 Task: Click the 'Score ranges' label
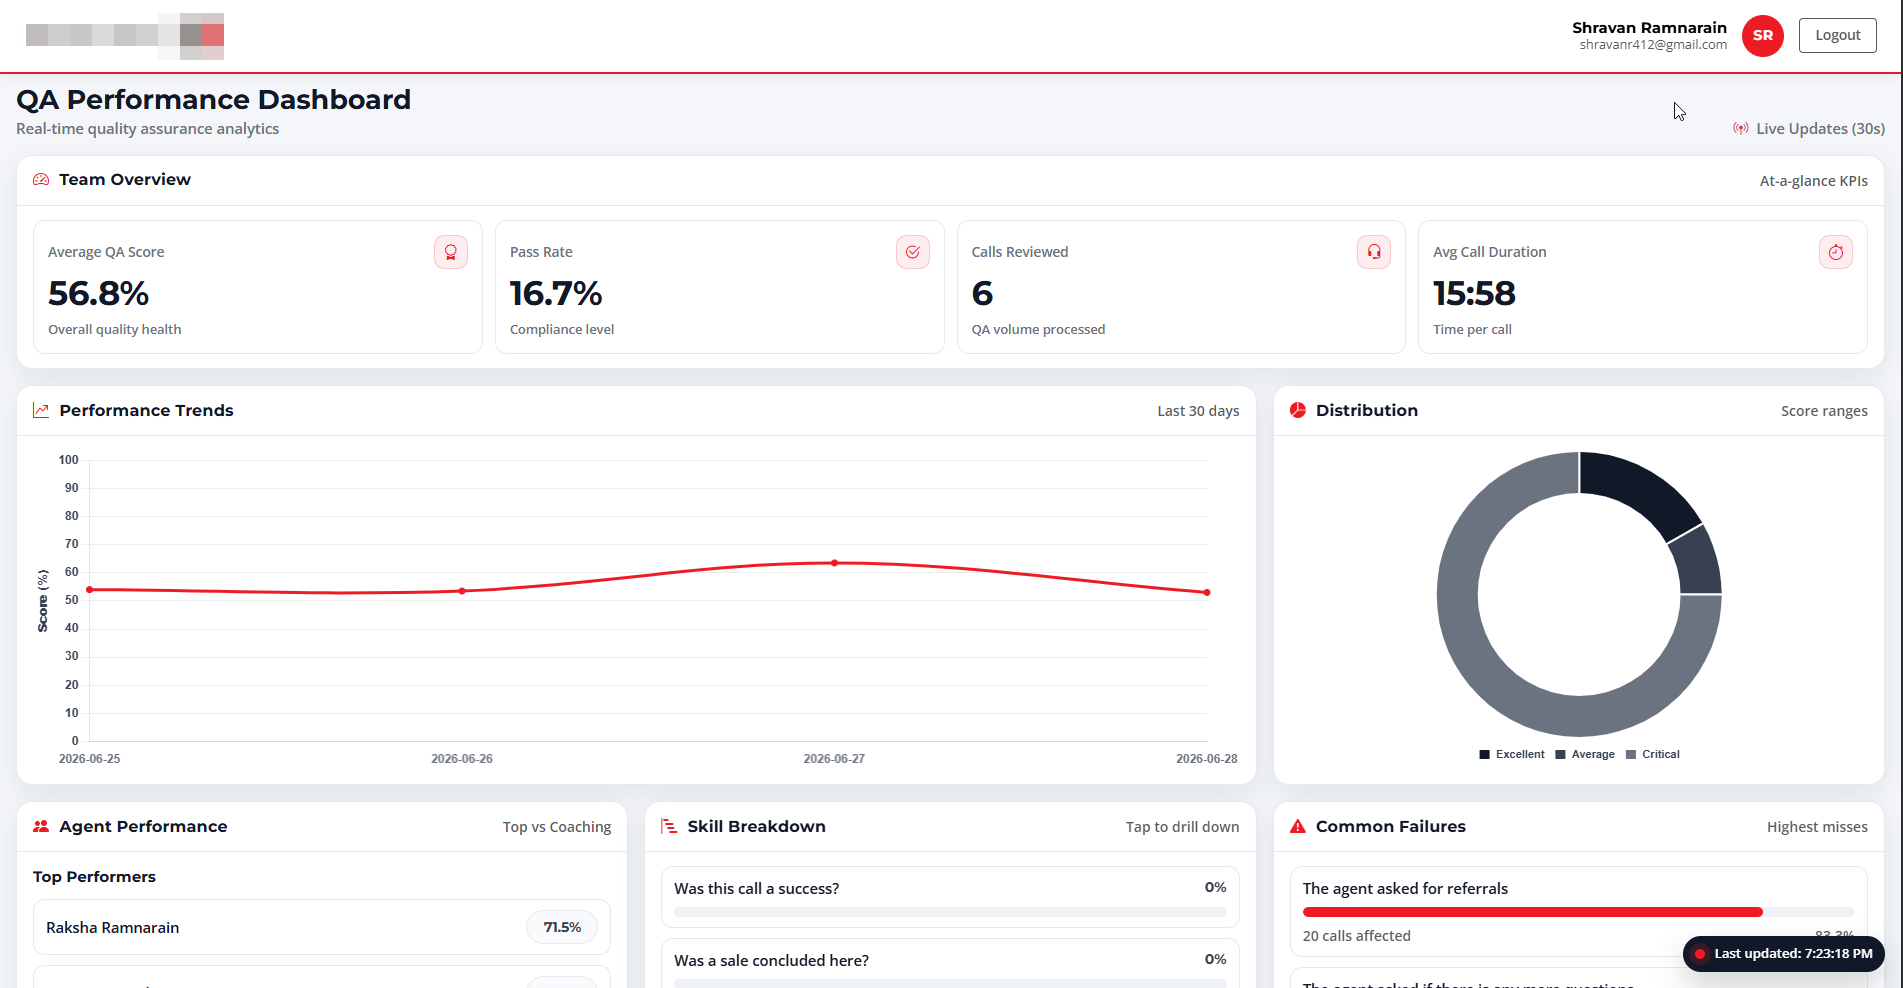pos(1824,411)
